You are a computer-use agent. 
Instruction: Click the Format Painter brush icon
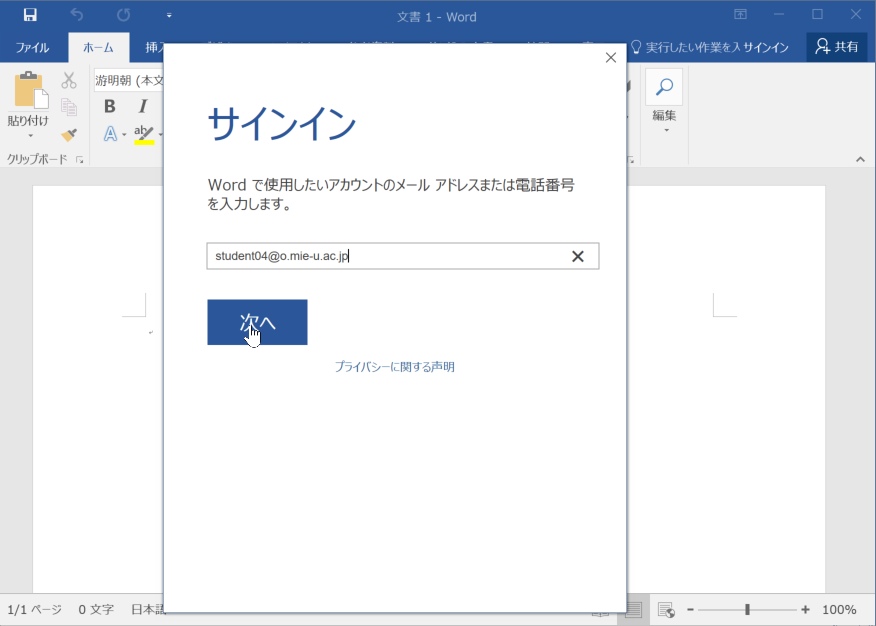(x=69, y=135)
